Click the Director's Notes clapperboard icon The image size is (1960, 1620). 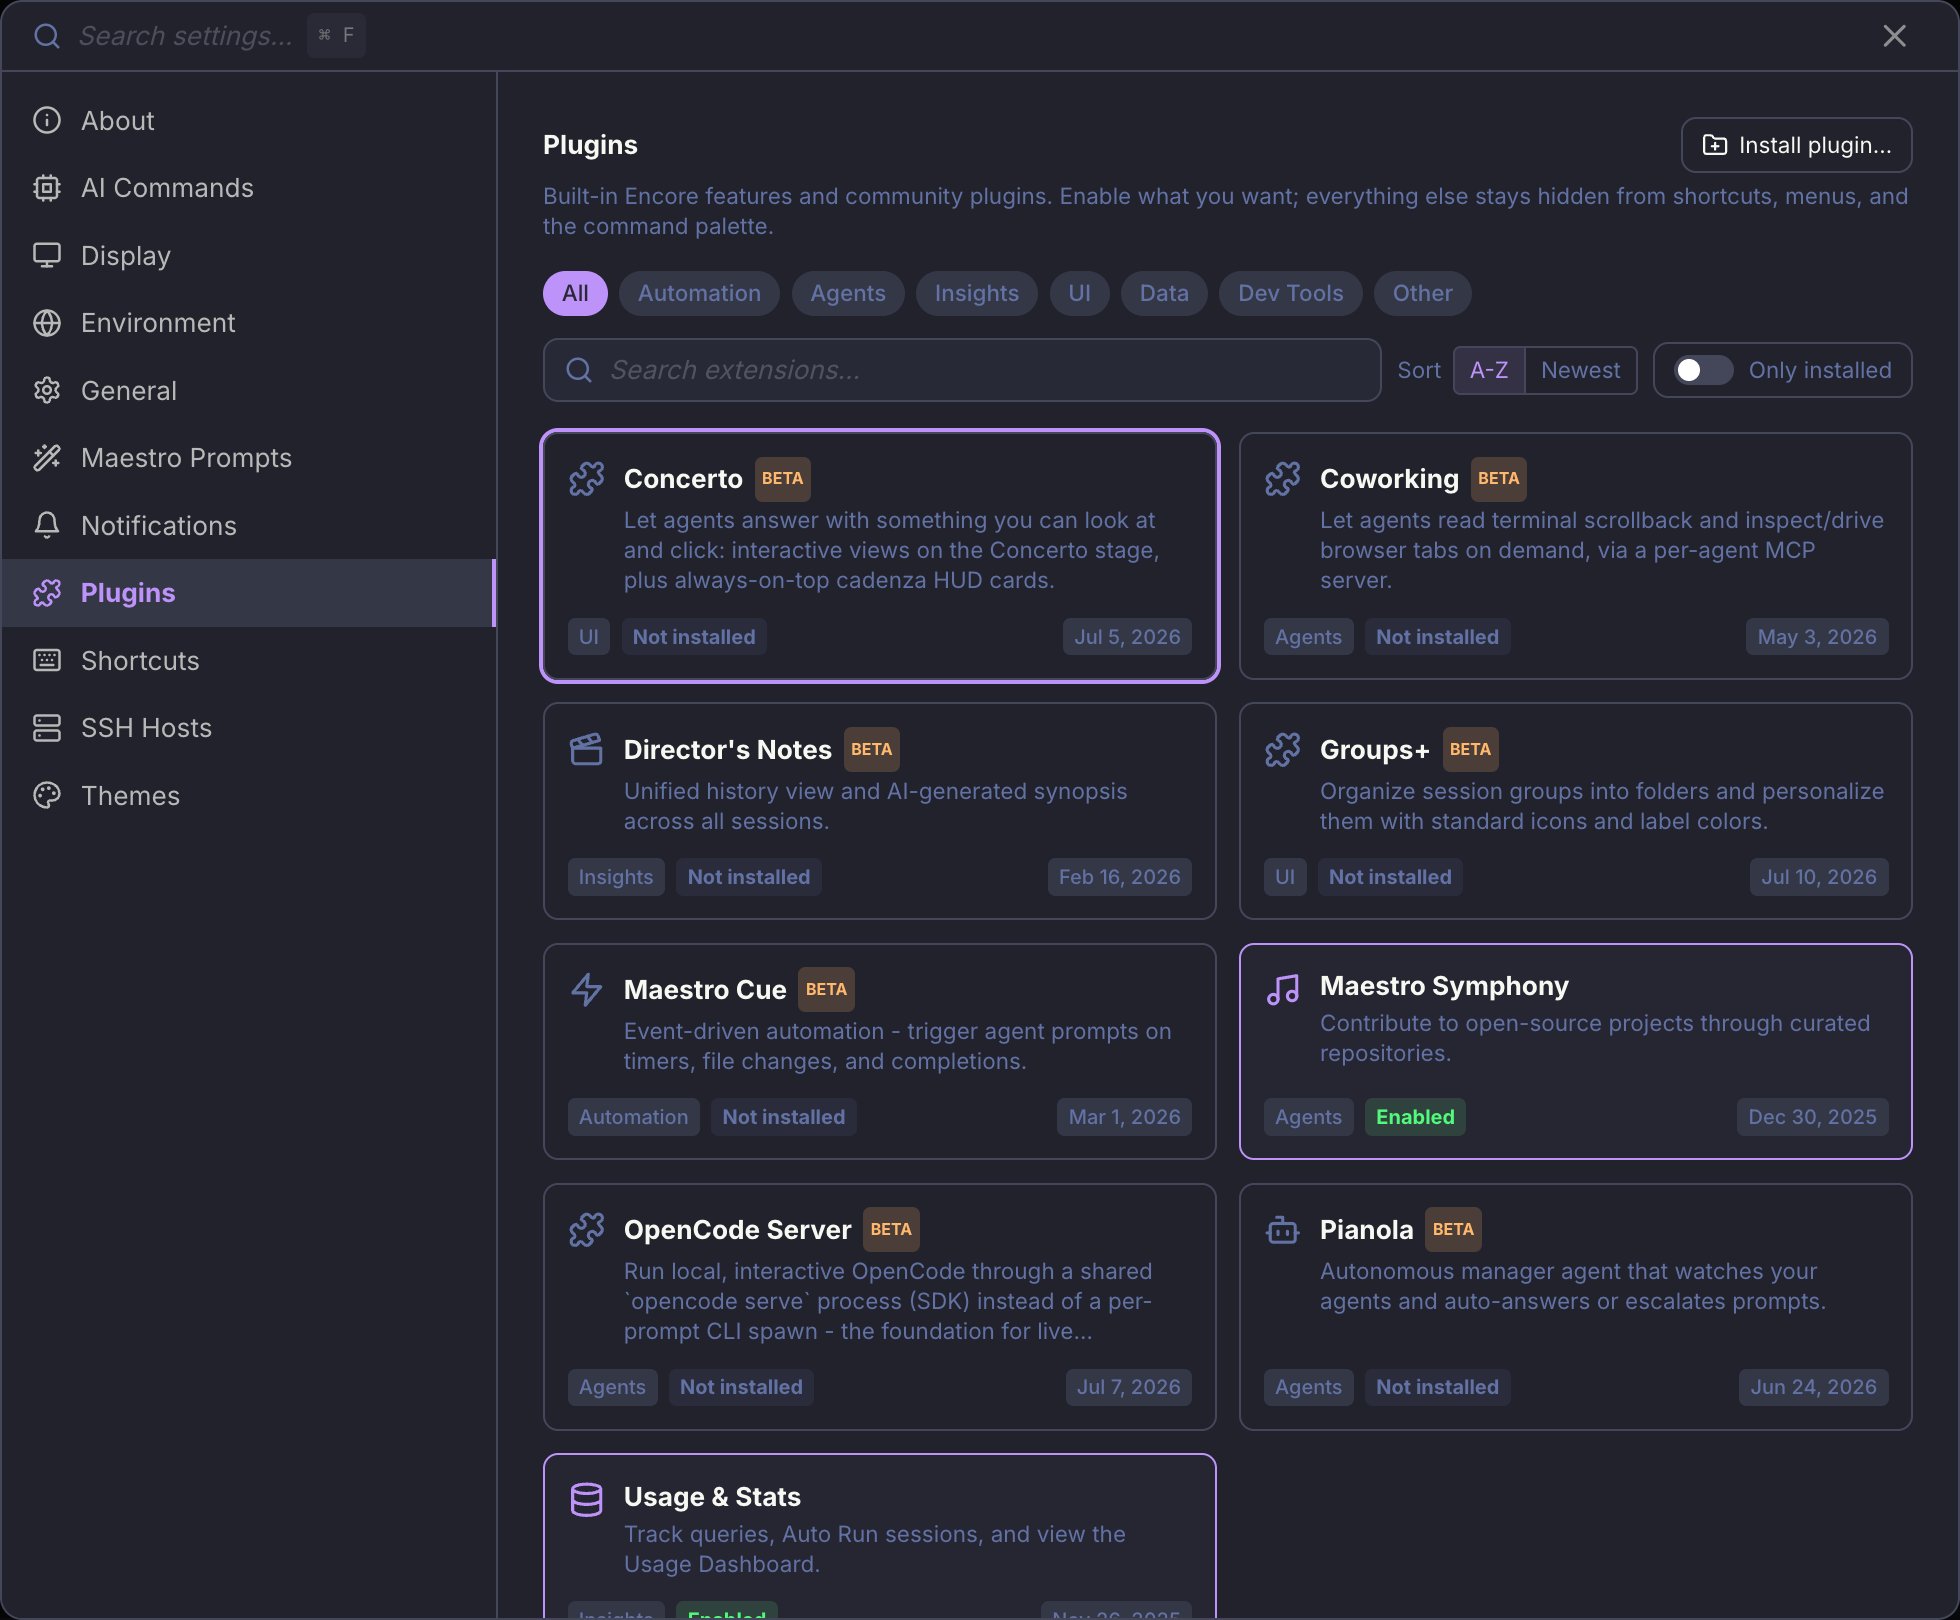pyautogui.click(x=586, y=749)
